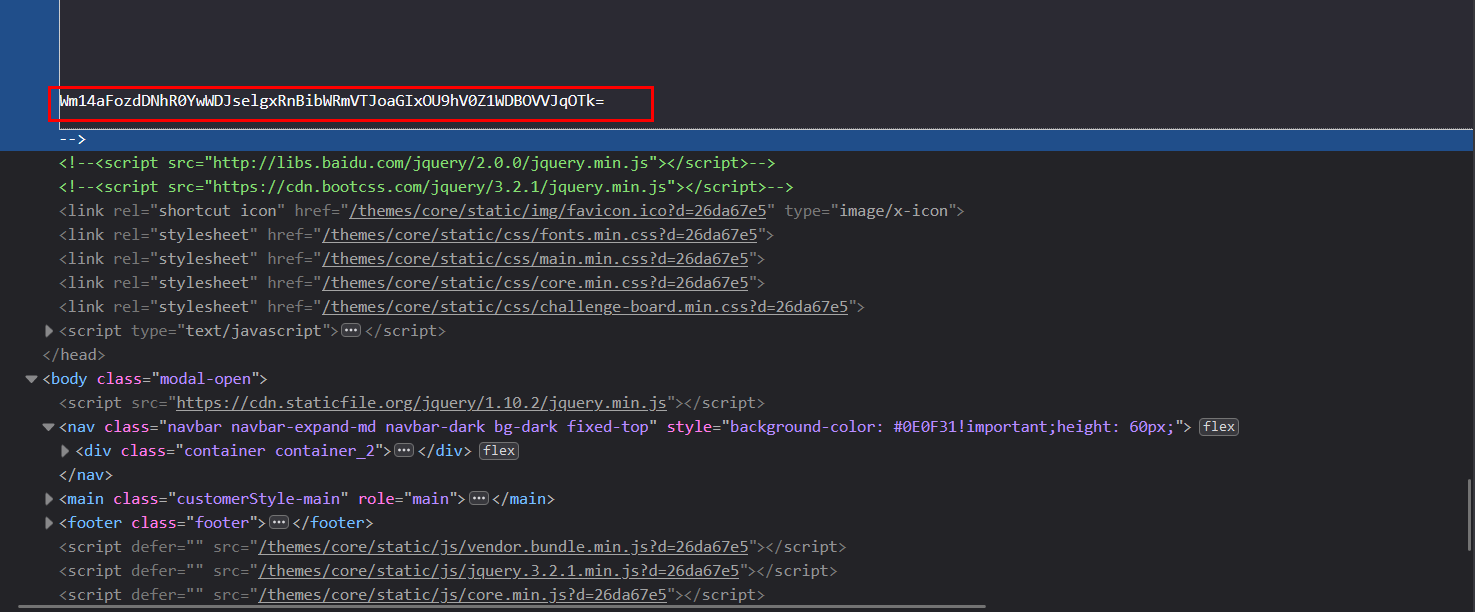Click the ellipsis in div container_2 row

(404, 451)
